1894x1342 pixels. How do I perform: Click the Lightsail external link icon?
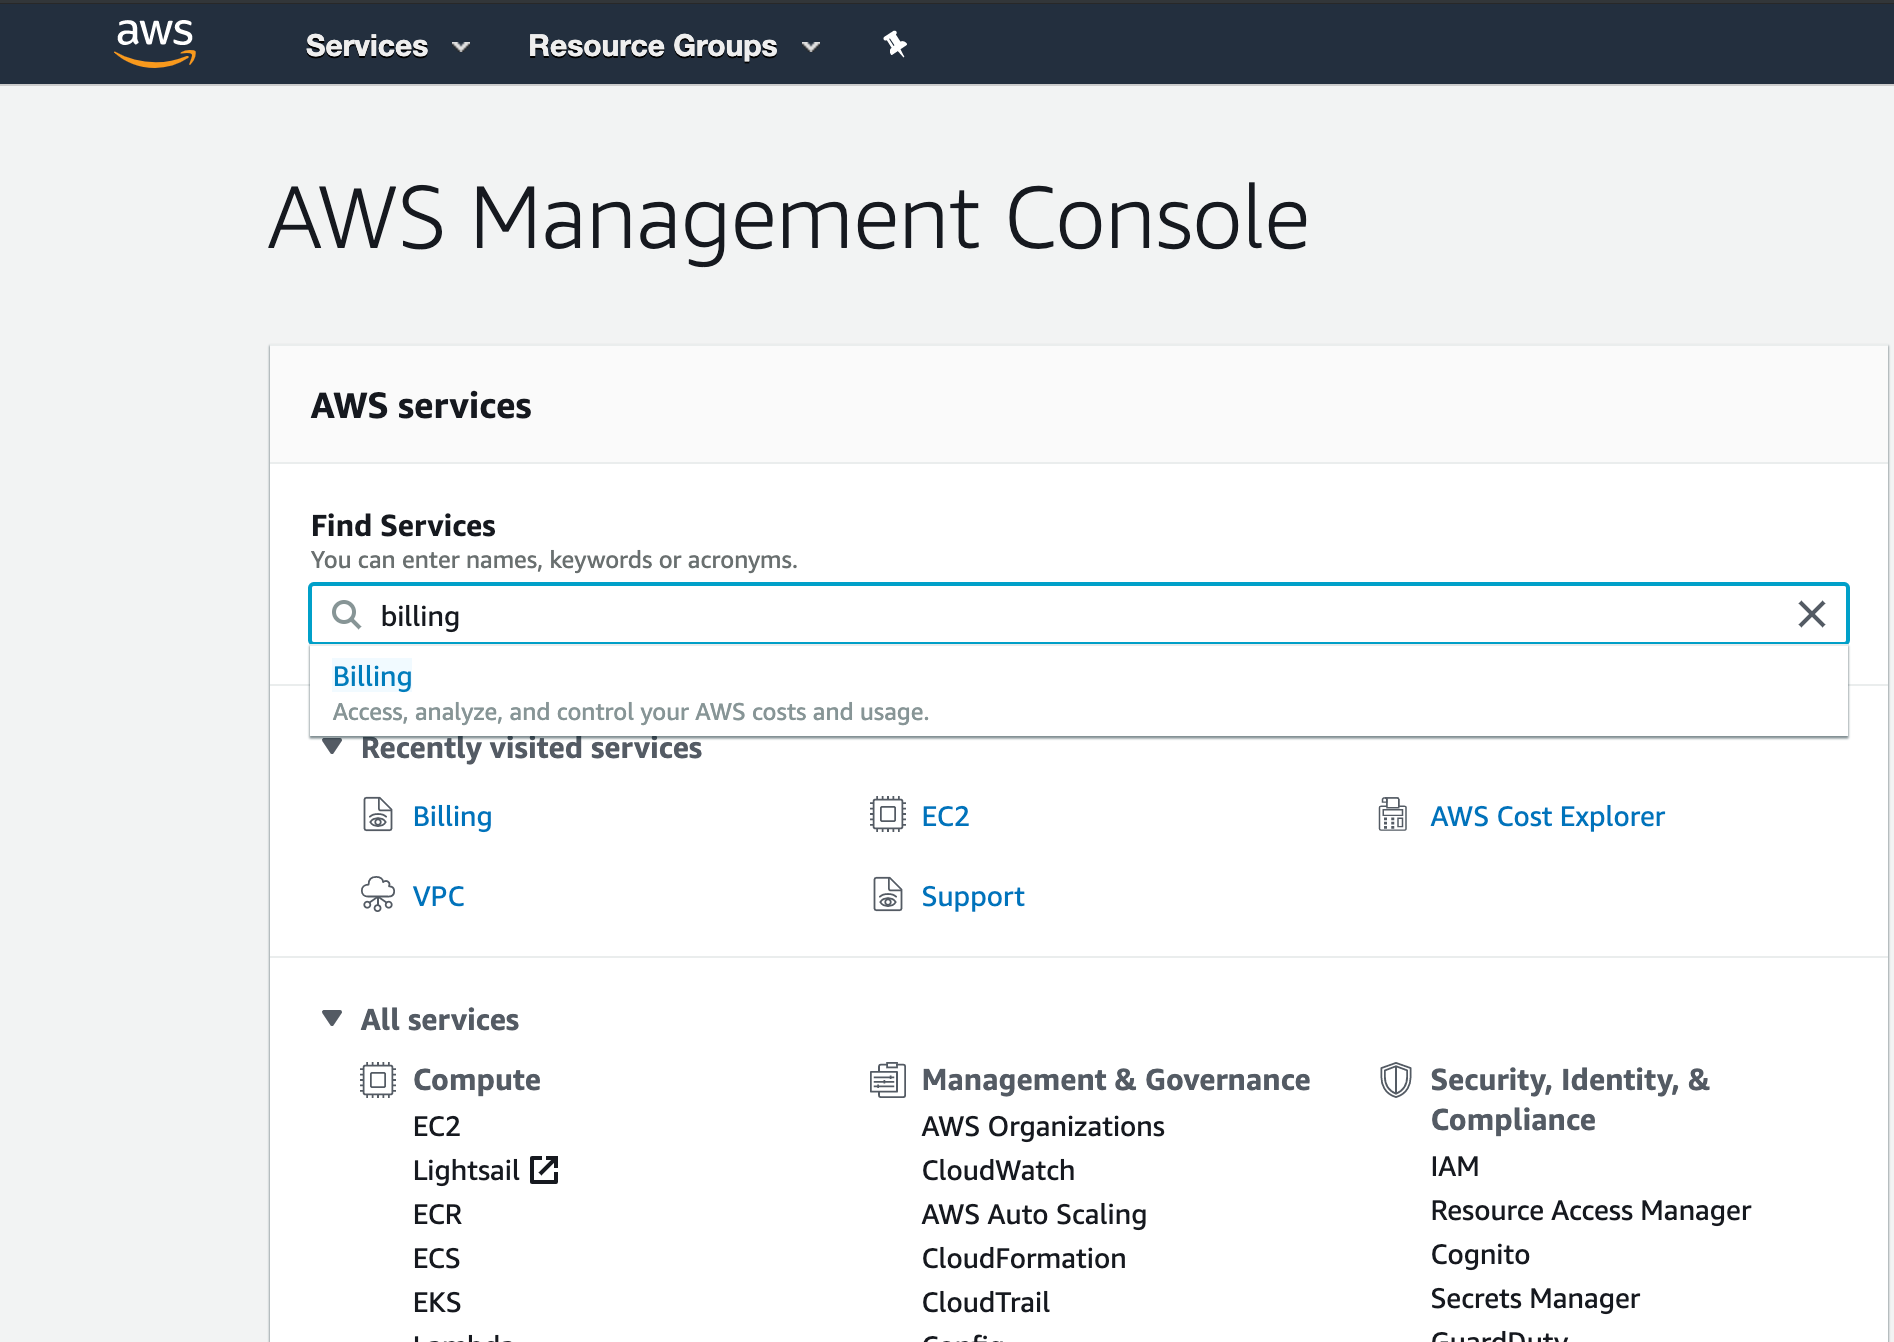point(544,1170)
